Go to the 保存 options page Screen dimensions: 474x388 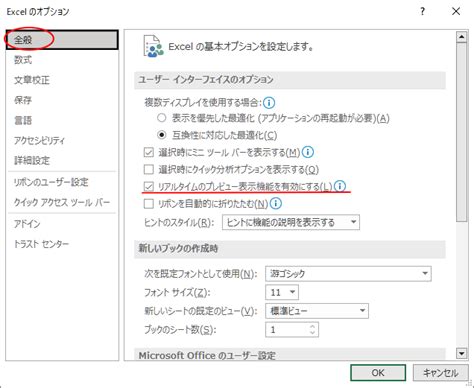tap(23, 100)
